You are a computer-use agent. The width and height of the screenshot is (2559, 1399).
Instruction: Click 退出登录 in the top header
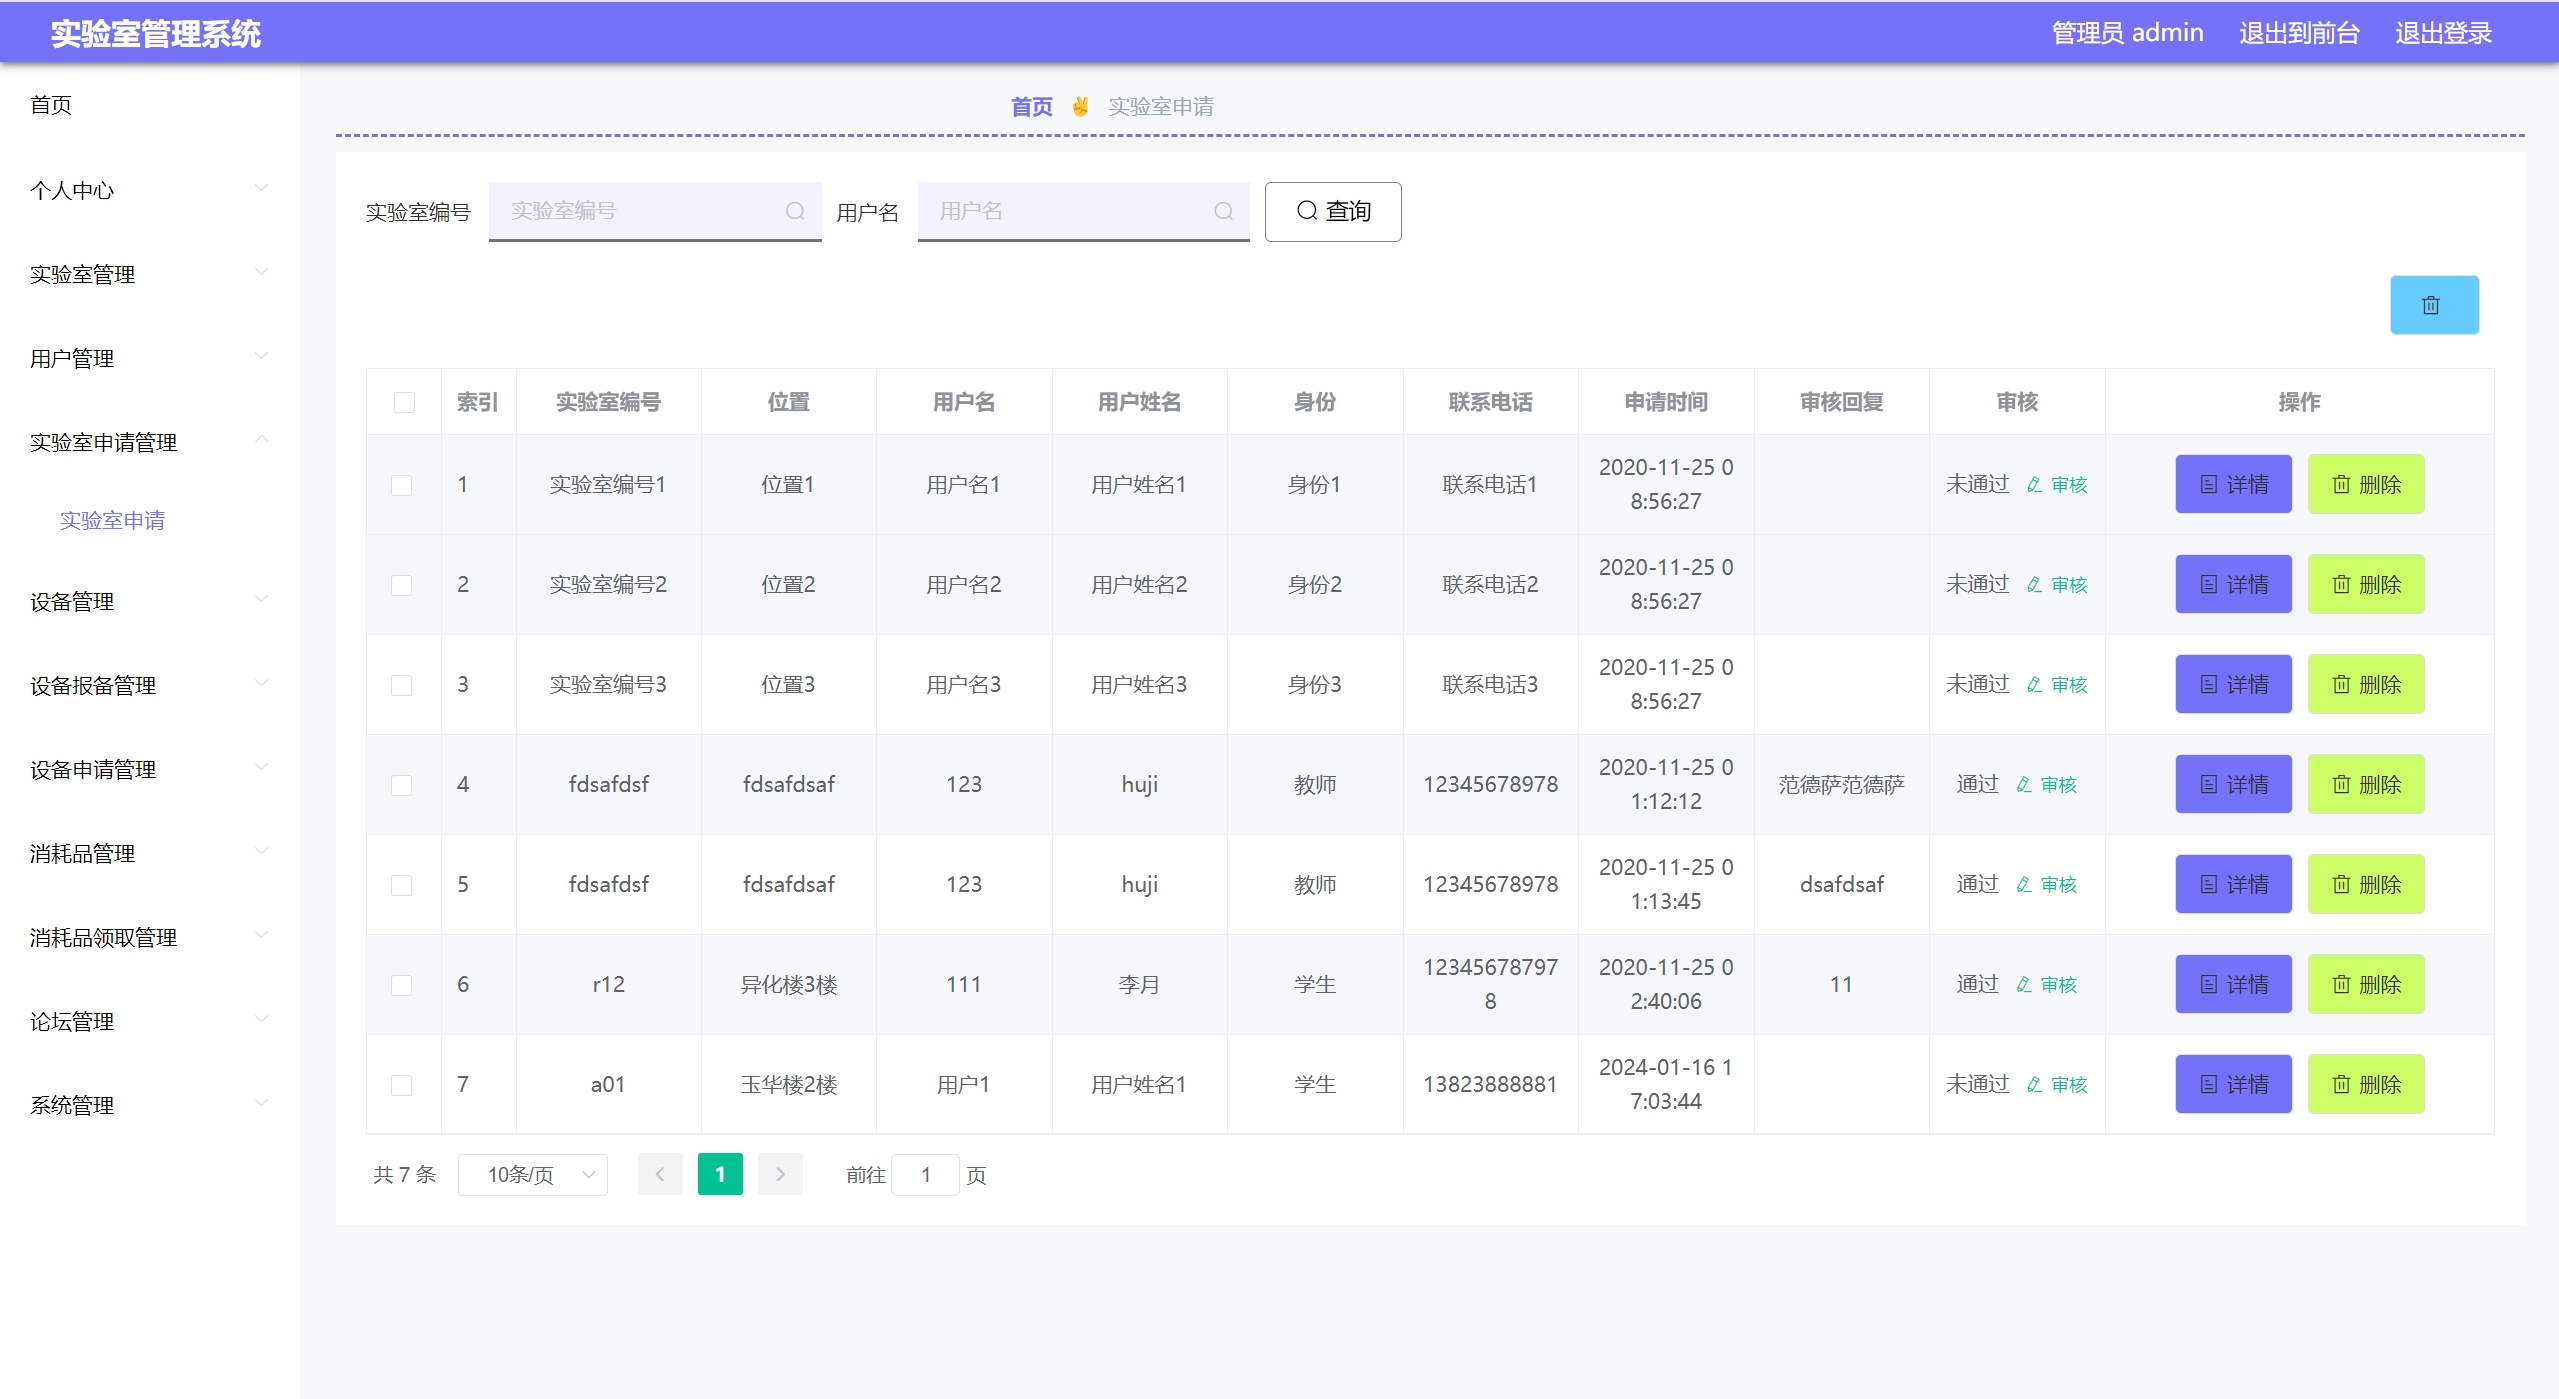point(2442,33)
